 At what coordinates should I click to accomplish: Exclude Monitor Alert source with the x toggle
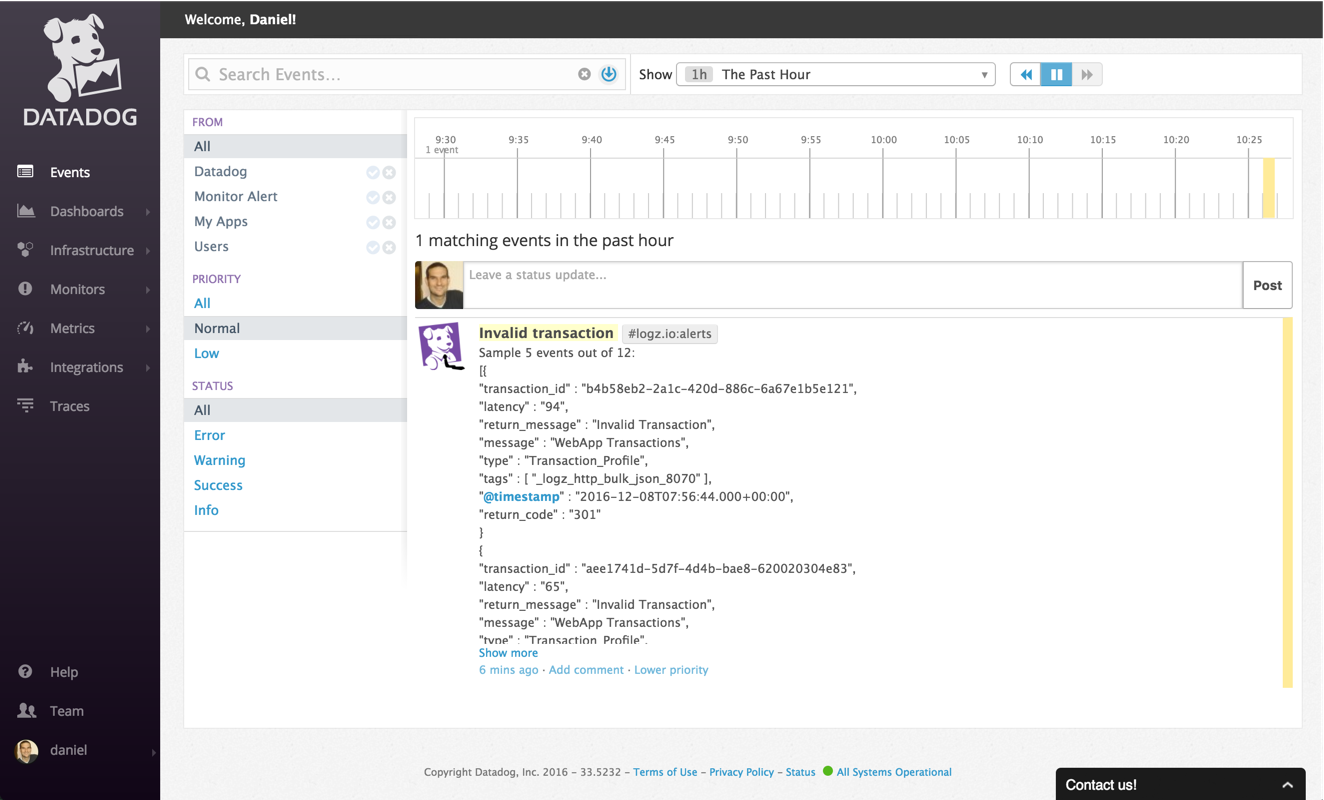[389, 197]
